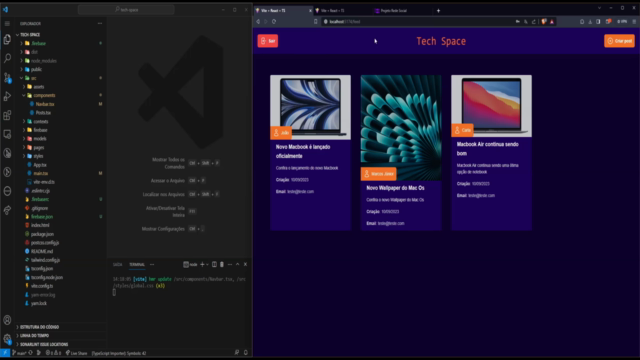Expand the public folder
Viewport: 640px width, 360px height.
coord(36,69)
